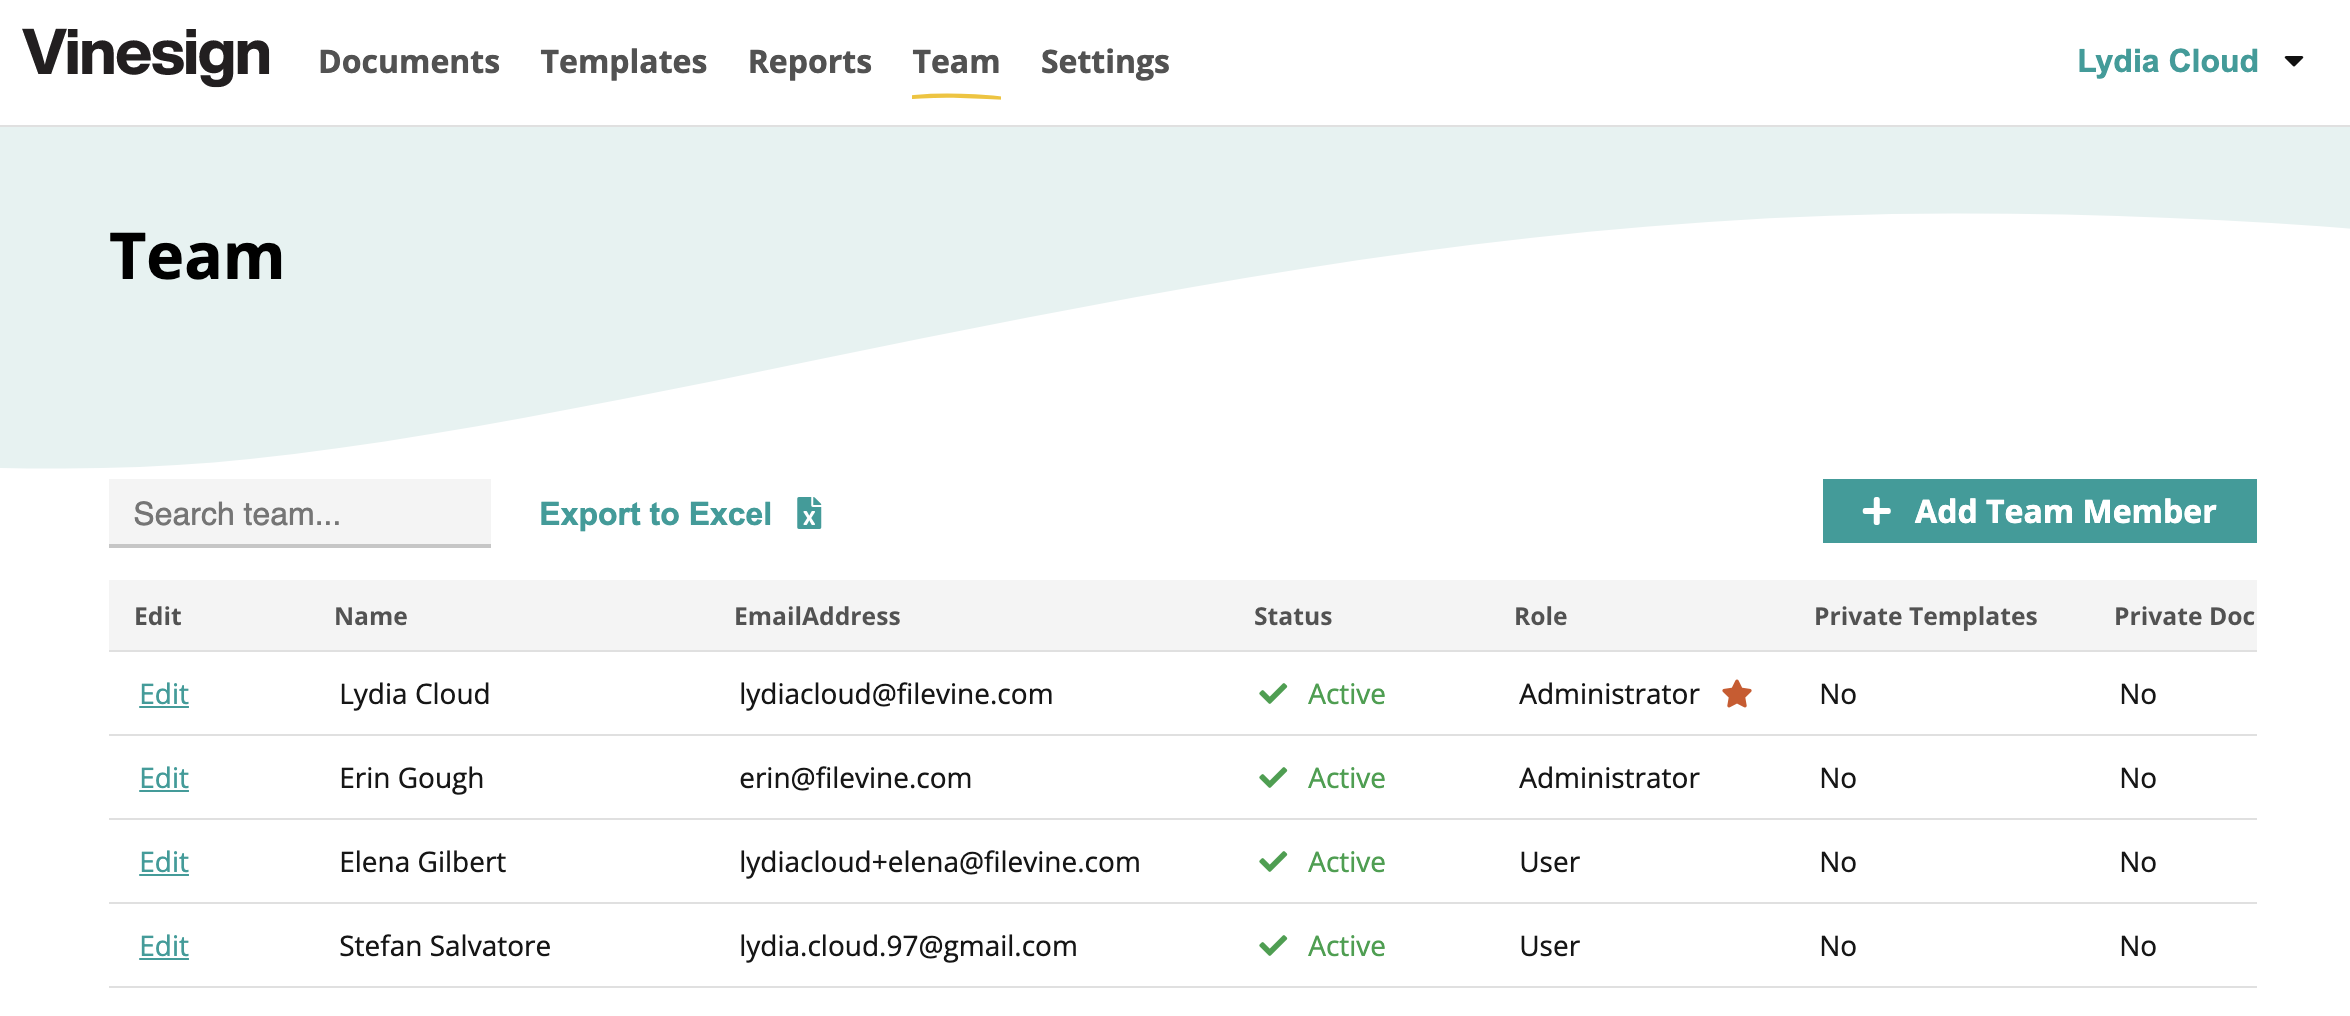The width and height of the screenshot is (2350, 1016).
Task: Click Stefan Salvatore's User role text
Action: [1550, 946]
